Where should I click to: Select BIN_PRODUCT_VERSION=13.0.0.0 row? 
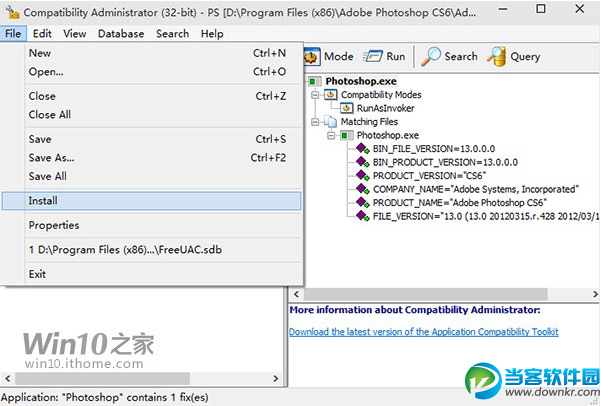click(x=445, y=162)
